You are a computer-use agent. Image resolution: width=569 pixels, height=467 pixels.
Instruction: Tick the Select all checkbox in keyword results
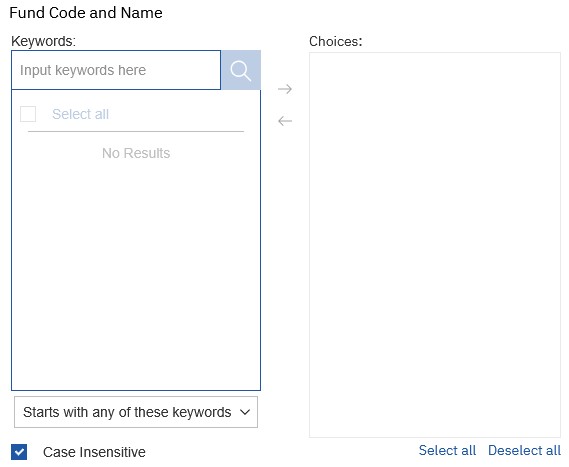pos(28,114)
